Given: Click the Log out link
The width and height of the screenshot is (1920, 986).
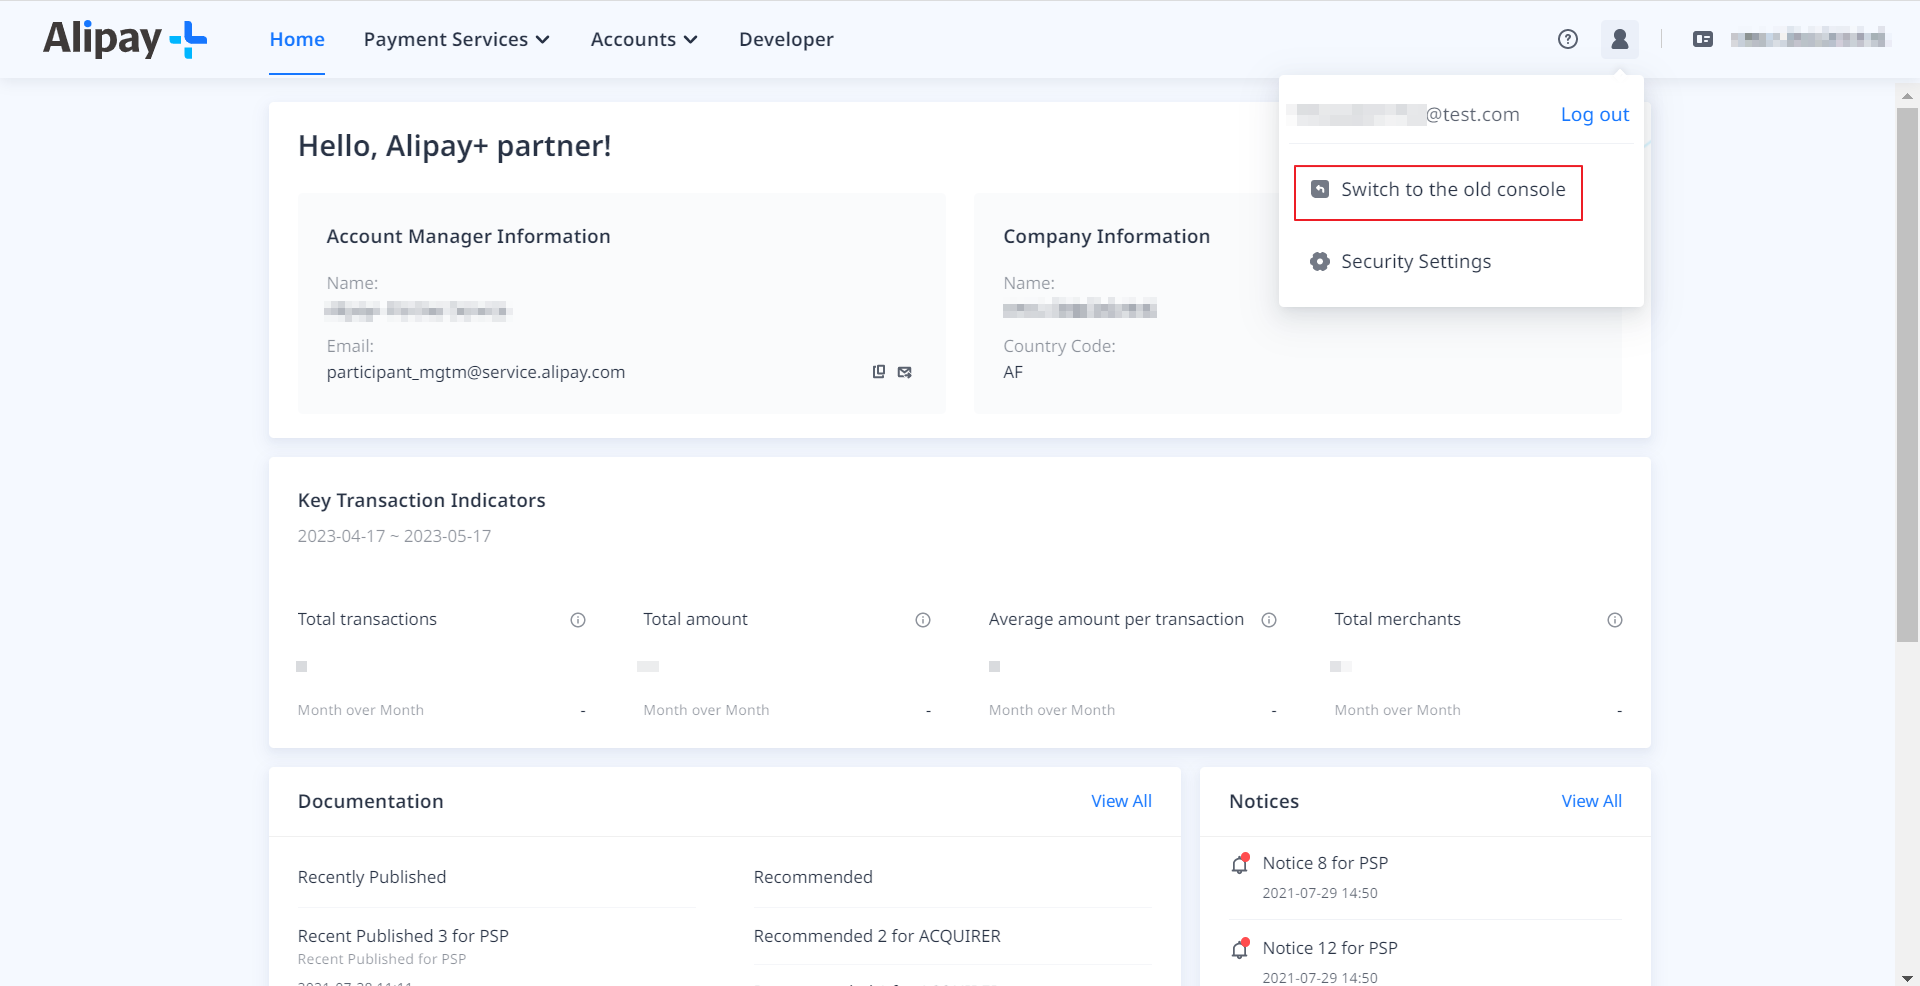Looking at the screenshot, I should [1594, 114].
